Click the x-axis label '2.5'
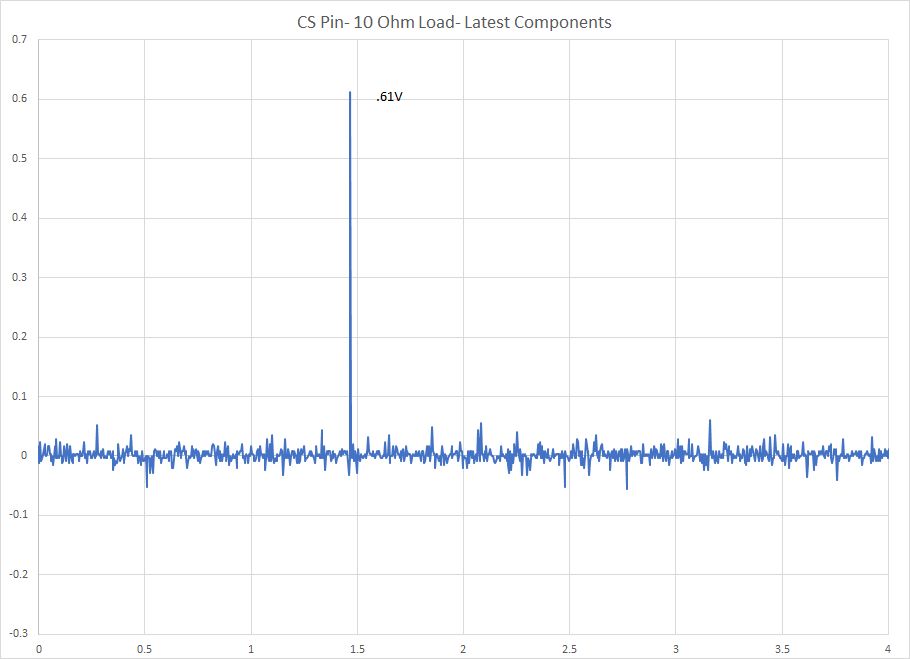 [569, 649]
